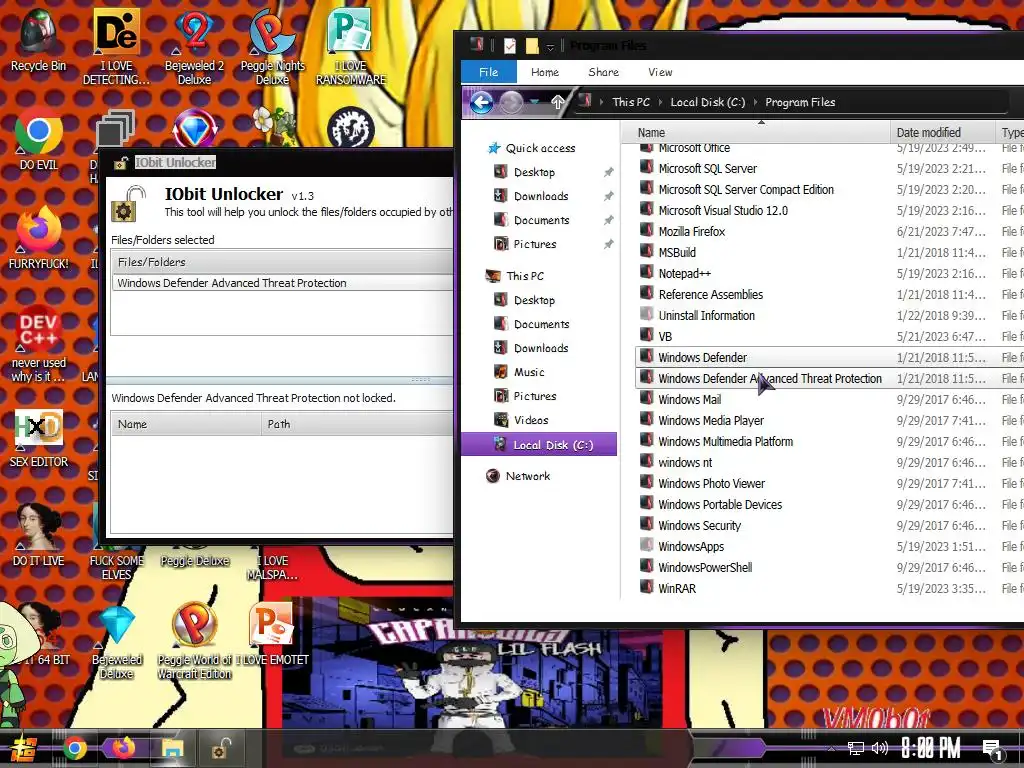Click the clock in the taskbar
This screenshot has width=1024, height=768.
(930, 748)
